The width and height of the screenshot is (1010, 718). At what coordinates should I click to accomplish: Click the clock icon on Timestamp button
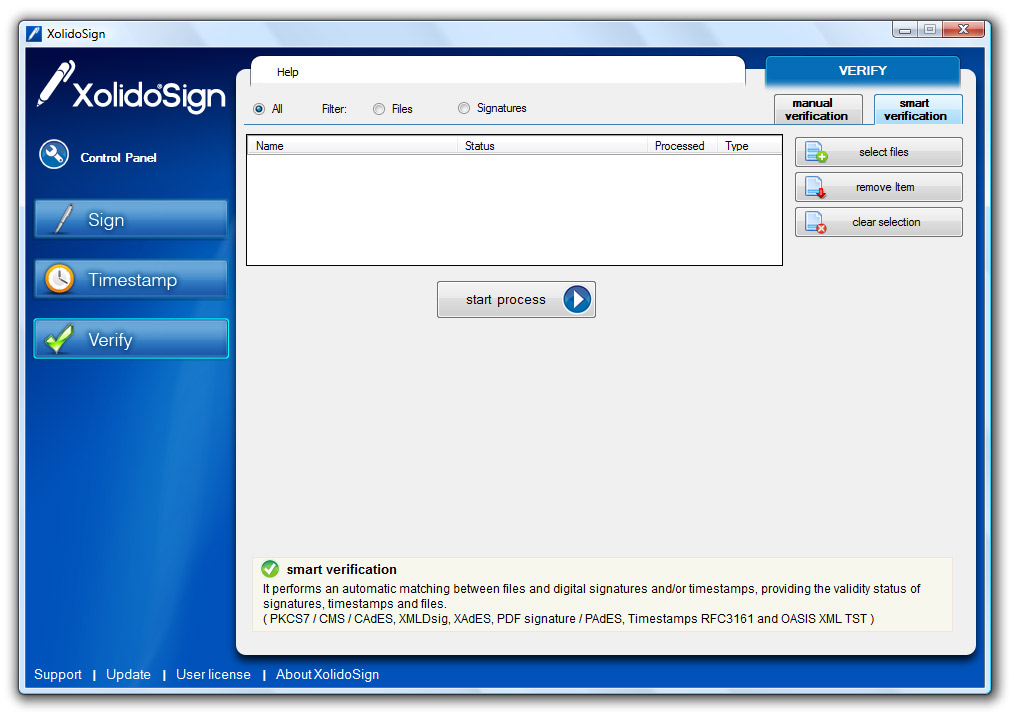(59, 279)
